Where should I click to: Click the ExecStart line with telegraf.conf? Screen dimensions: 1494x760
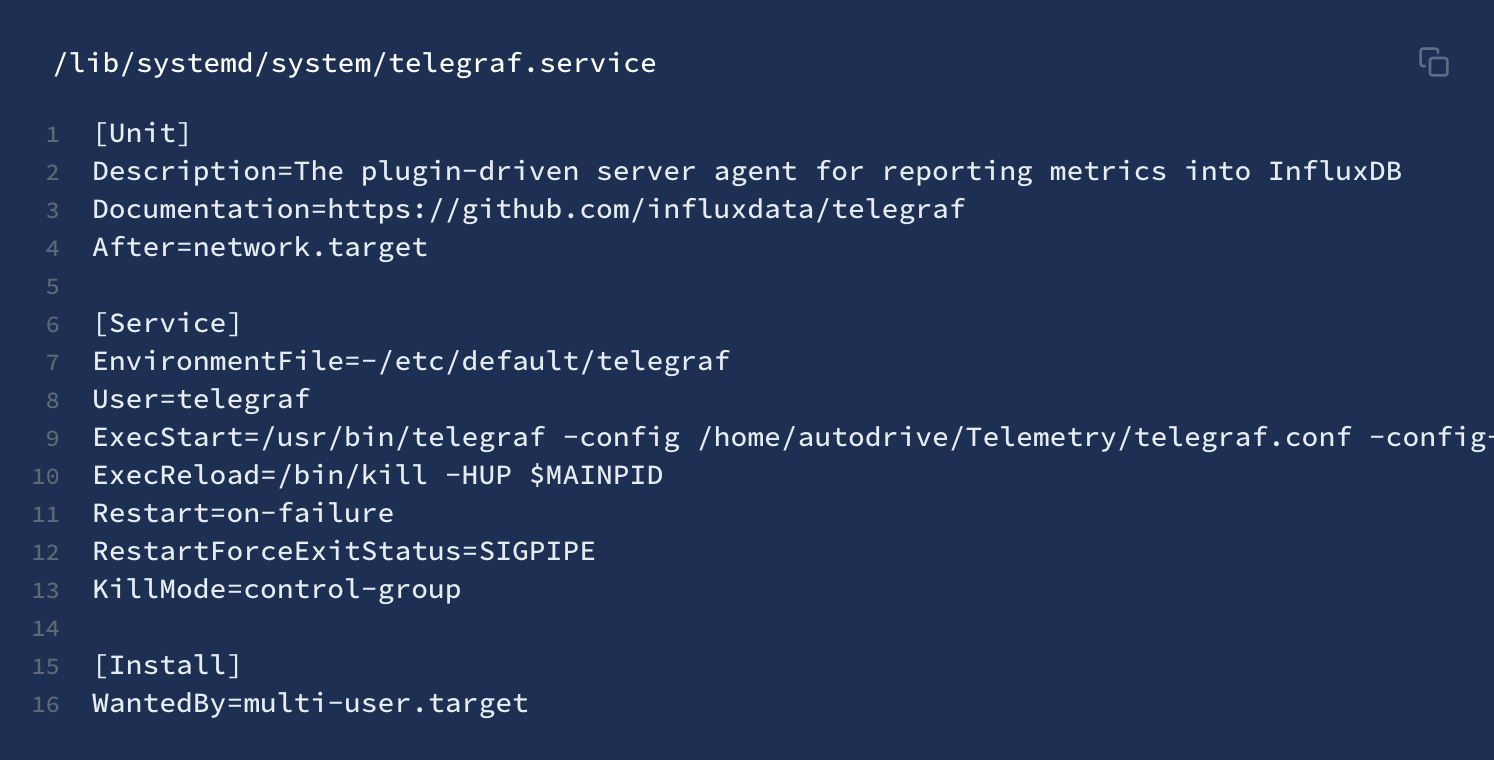(x=793, y=437)
